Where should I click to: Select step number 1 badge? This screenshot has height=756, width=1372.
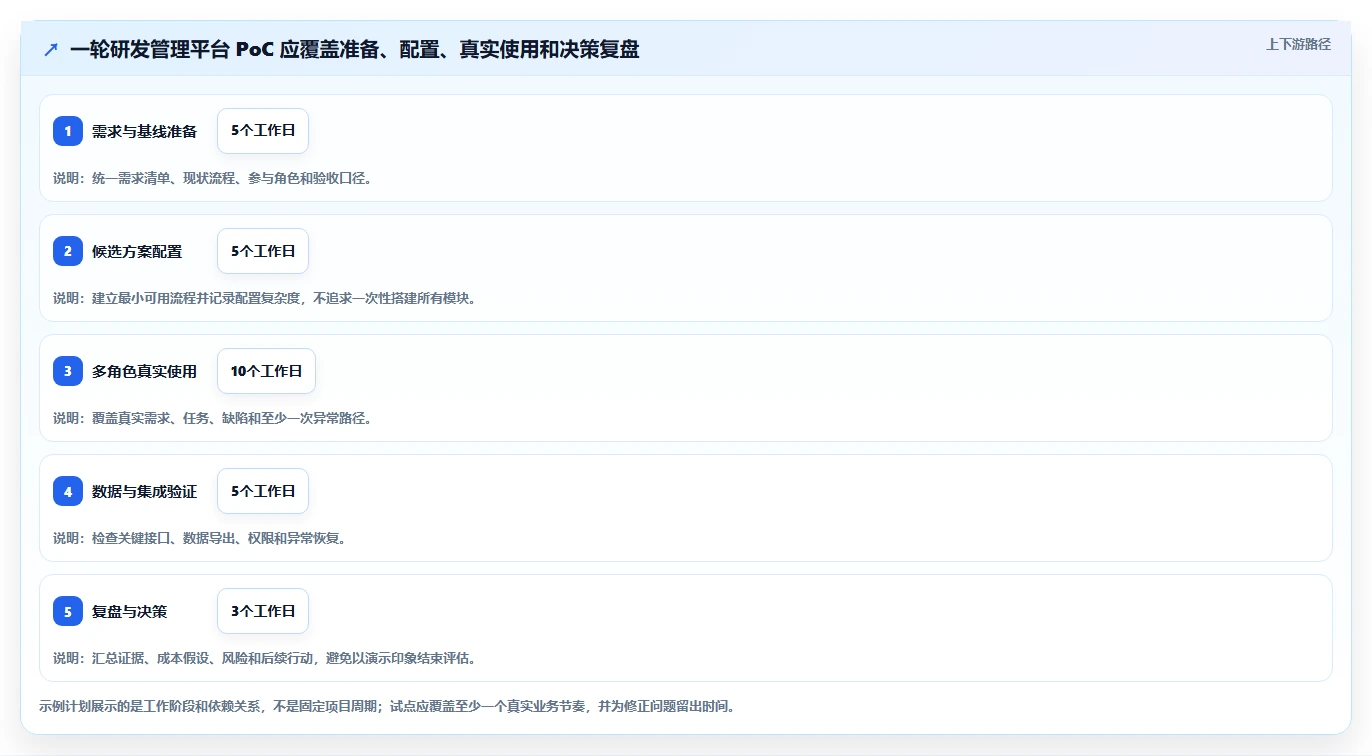[68, 131]
